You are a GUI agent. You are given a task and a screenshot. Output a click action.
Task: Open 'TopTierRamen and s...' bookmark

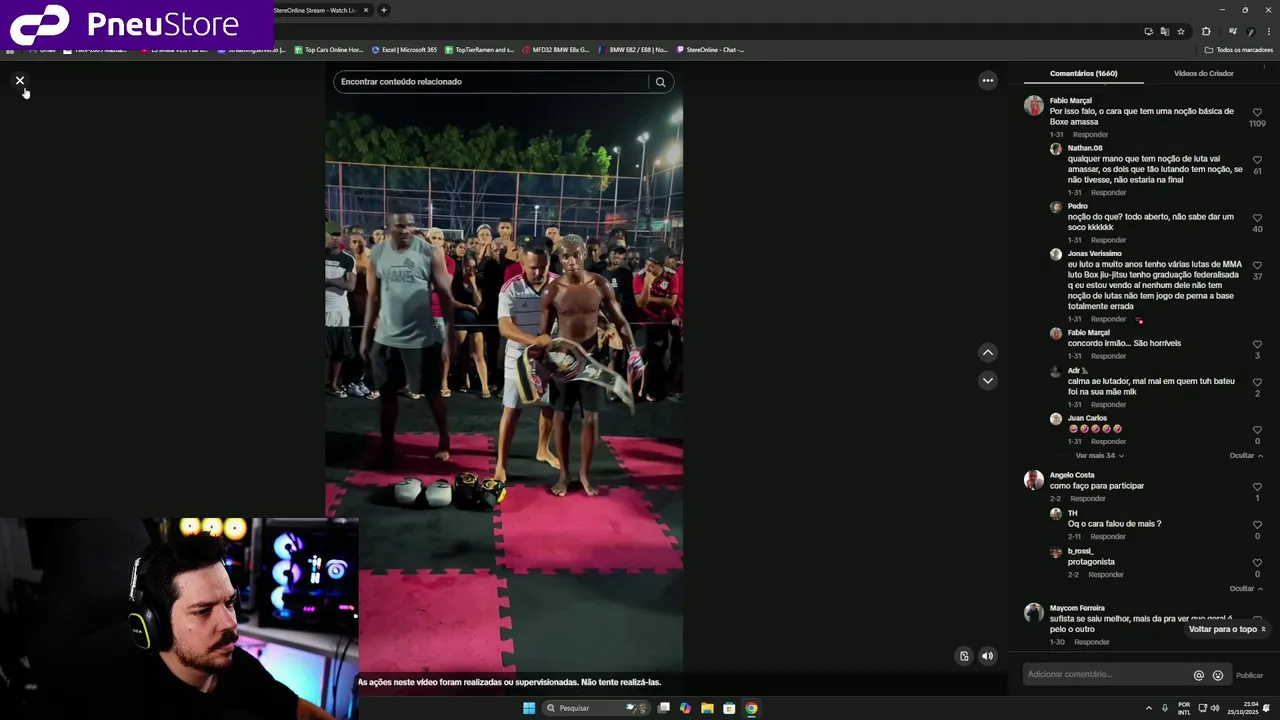(479, 50)
